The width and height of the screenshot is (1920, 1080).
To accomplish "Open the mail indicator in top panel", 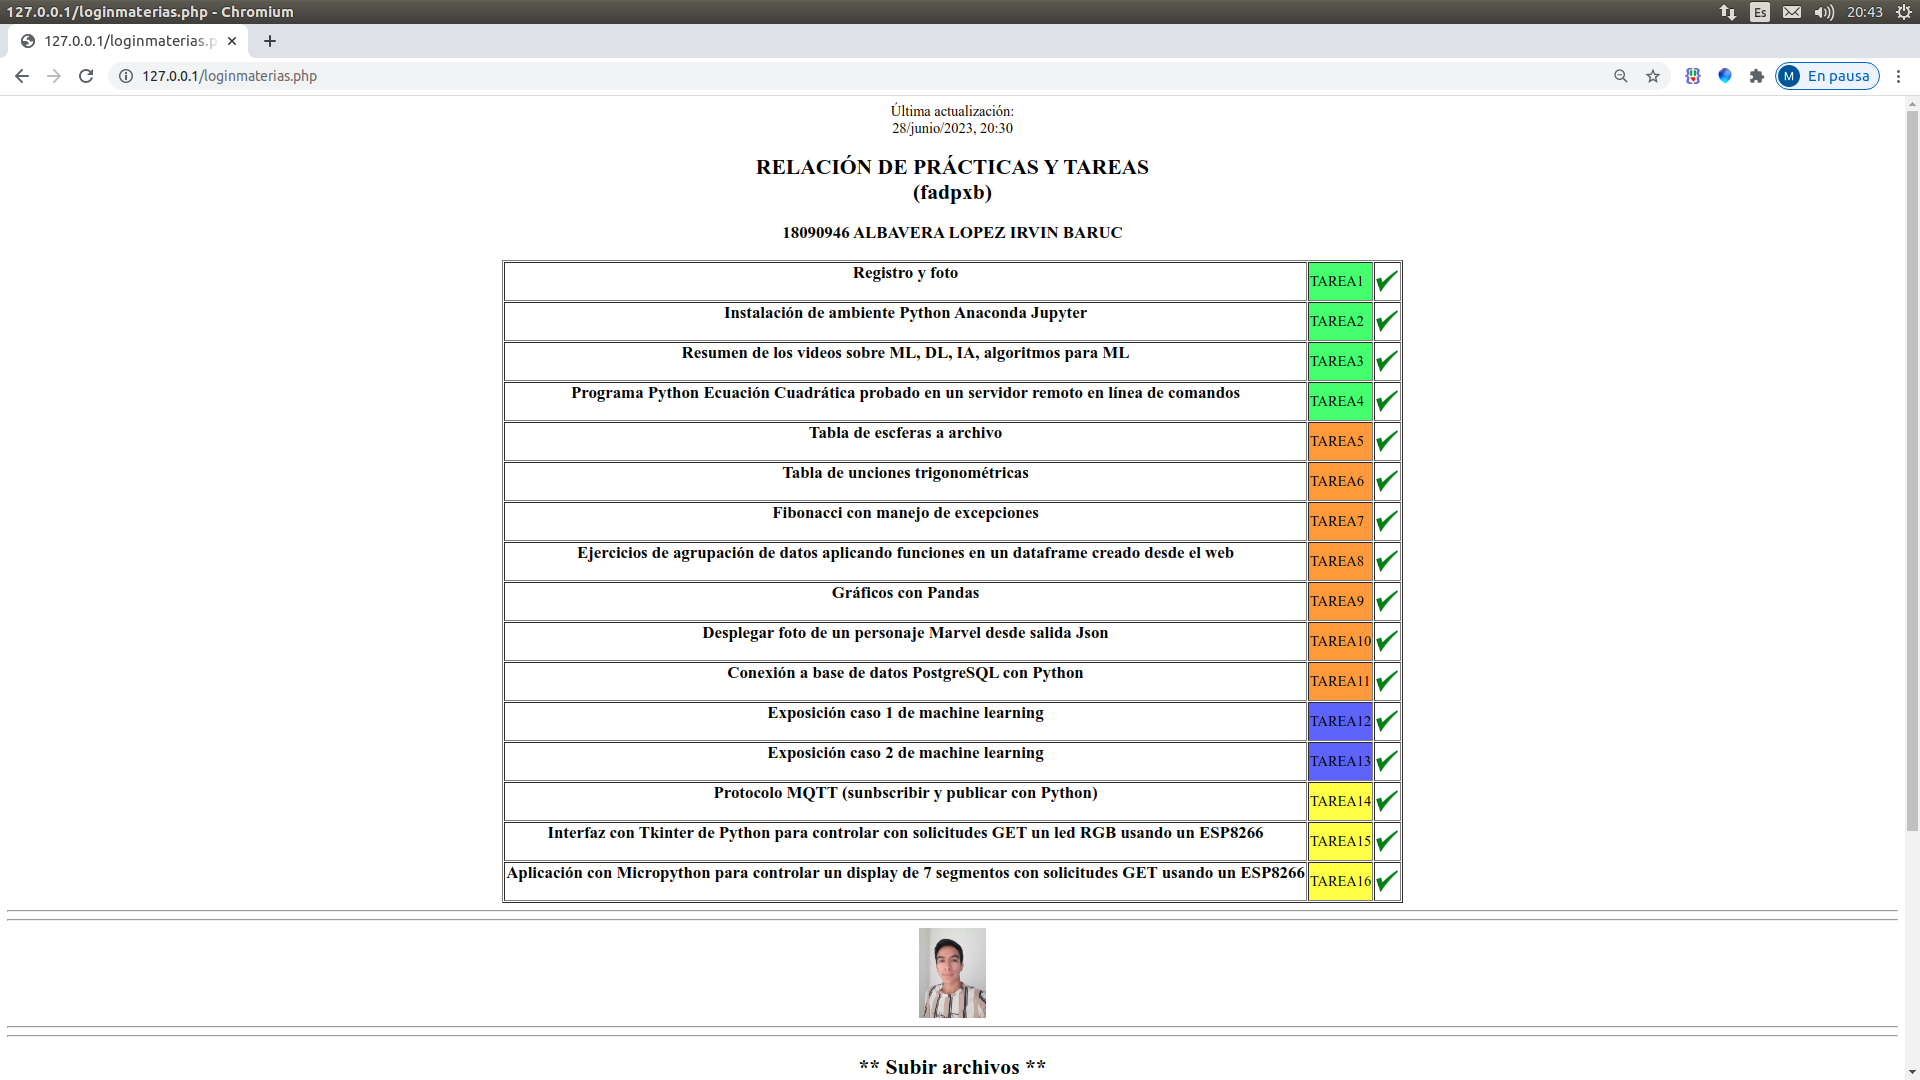I will tap(1792, 12).
